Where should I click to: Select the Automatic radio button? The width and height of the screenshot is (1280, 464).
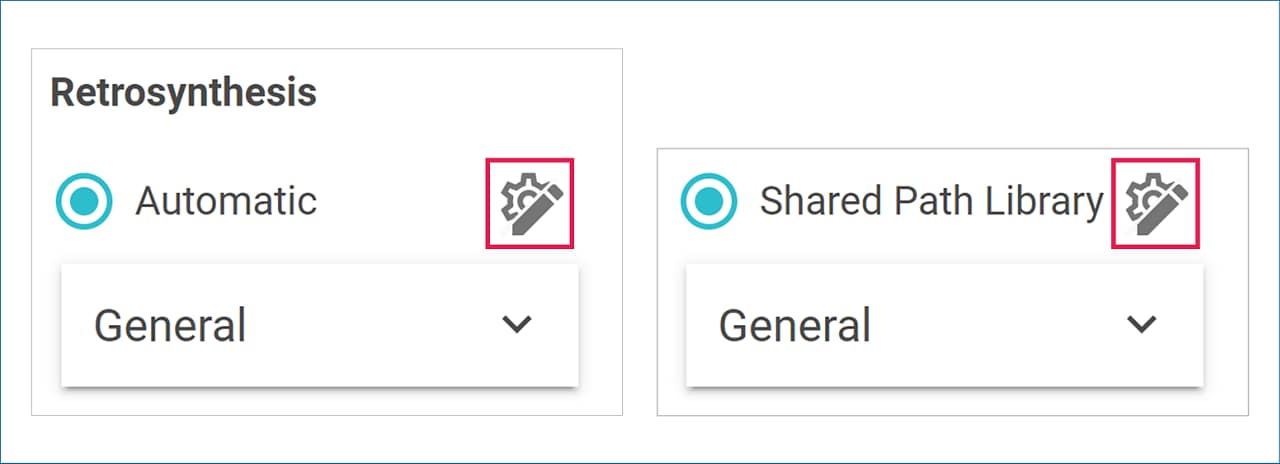click(84, 201)
